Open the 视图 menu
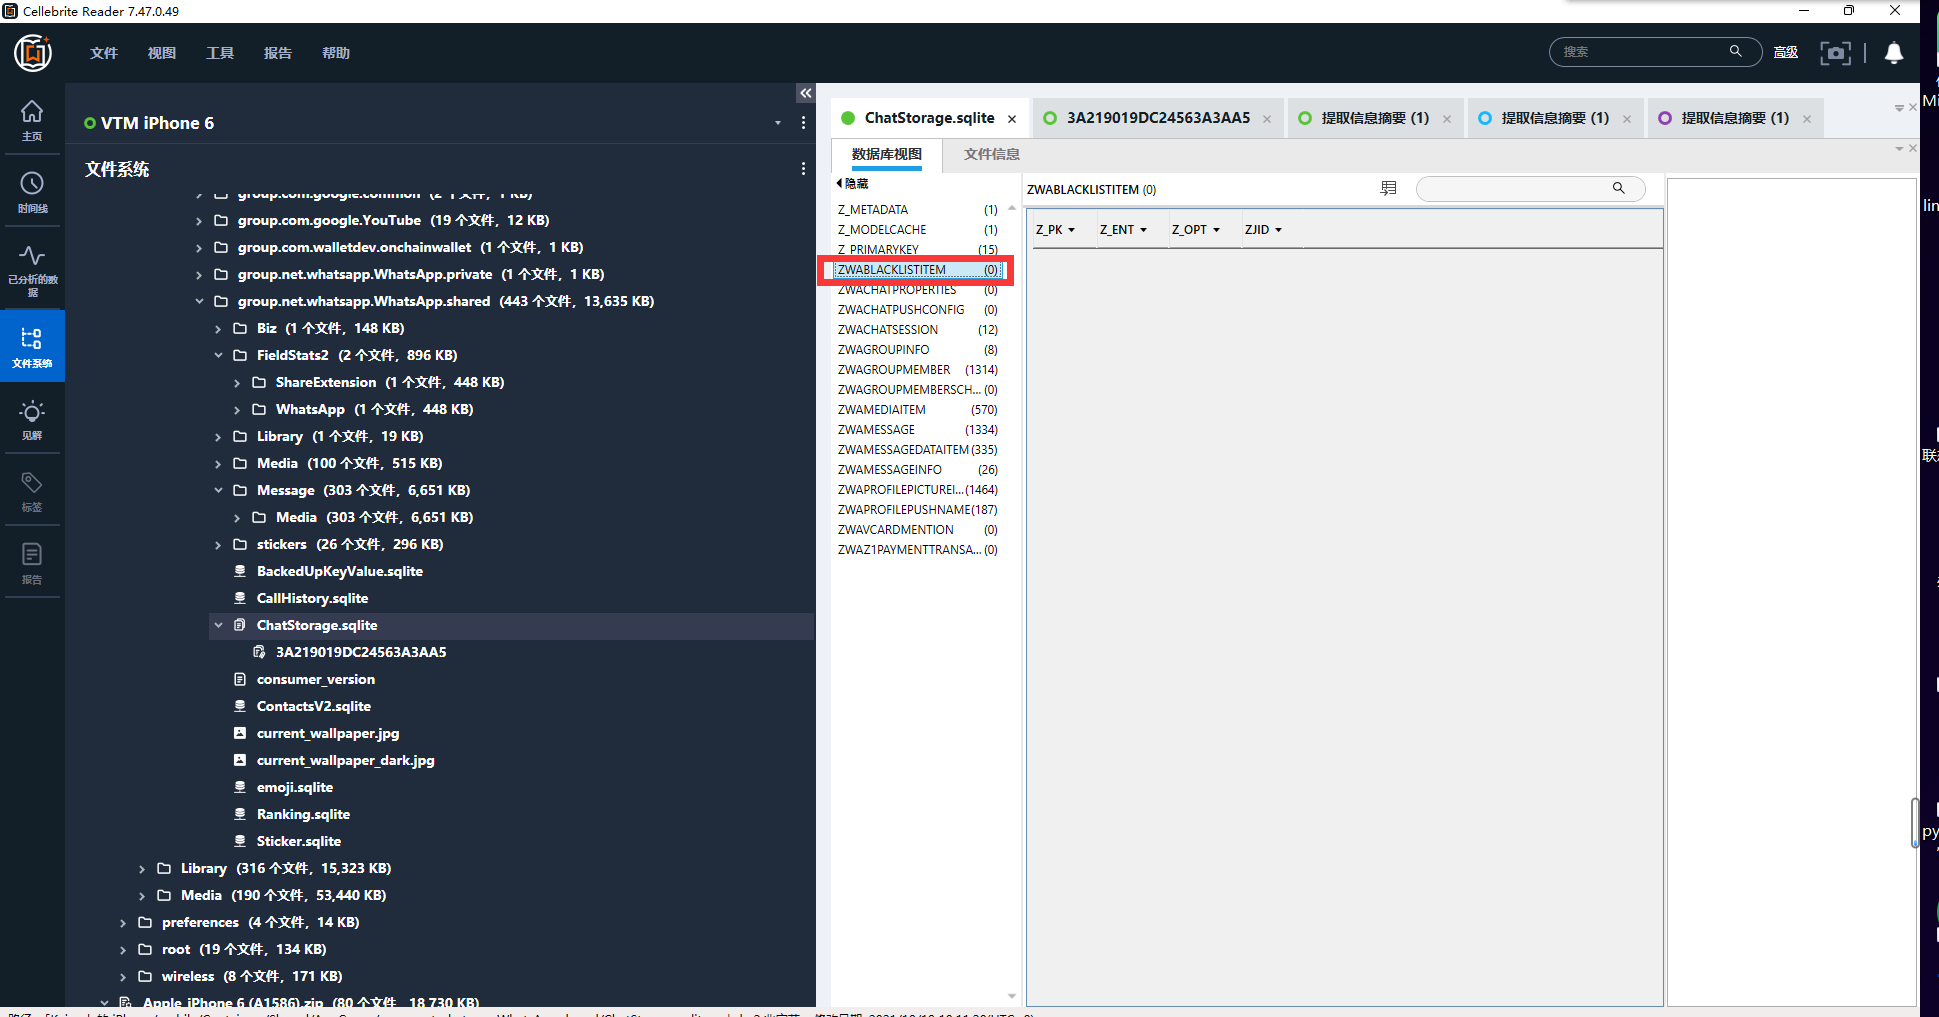The height and width of the screenshot is (1017, 1939). (162, 53)
